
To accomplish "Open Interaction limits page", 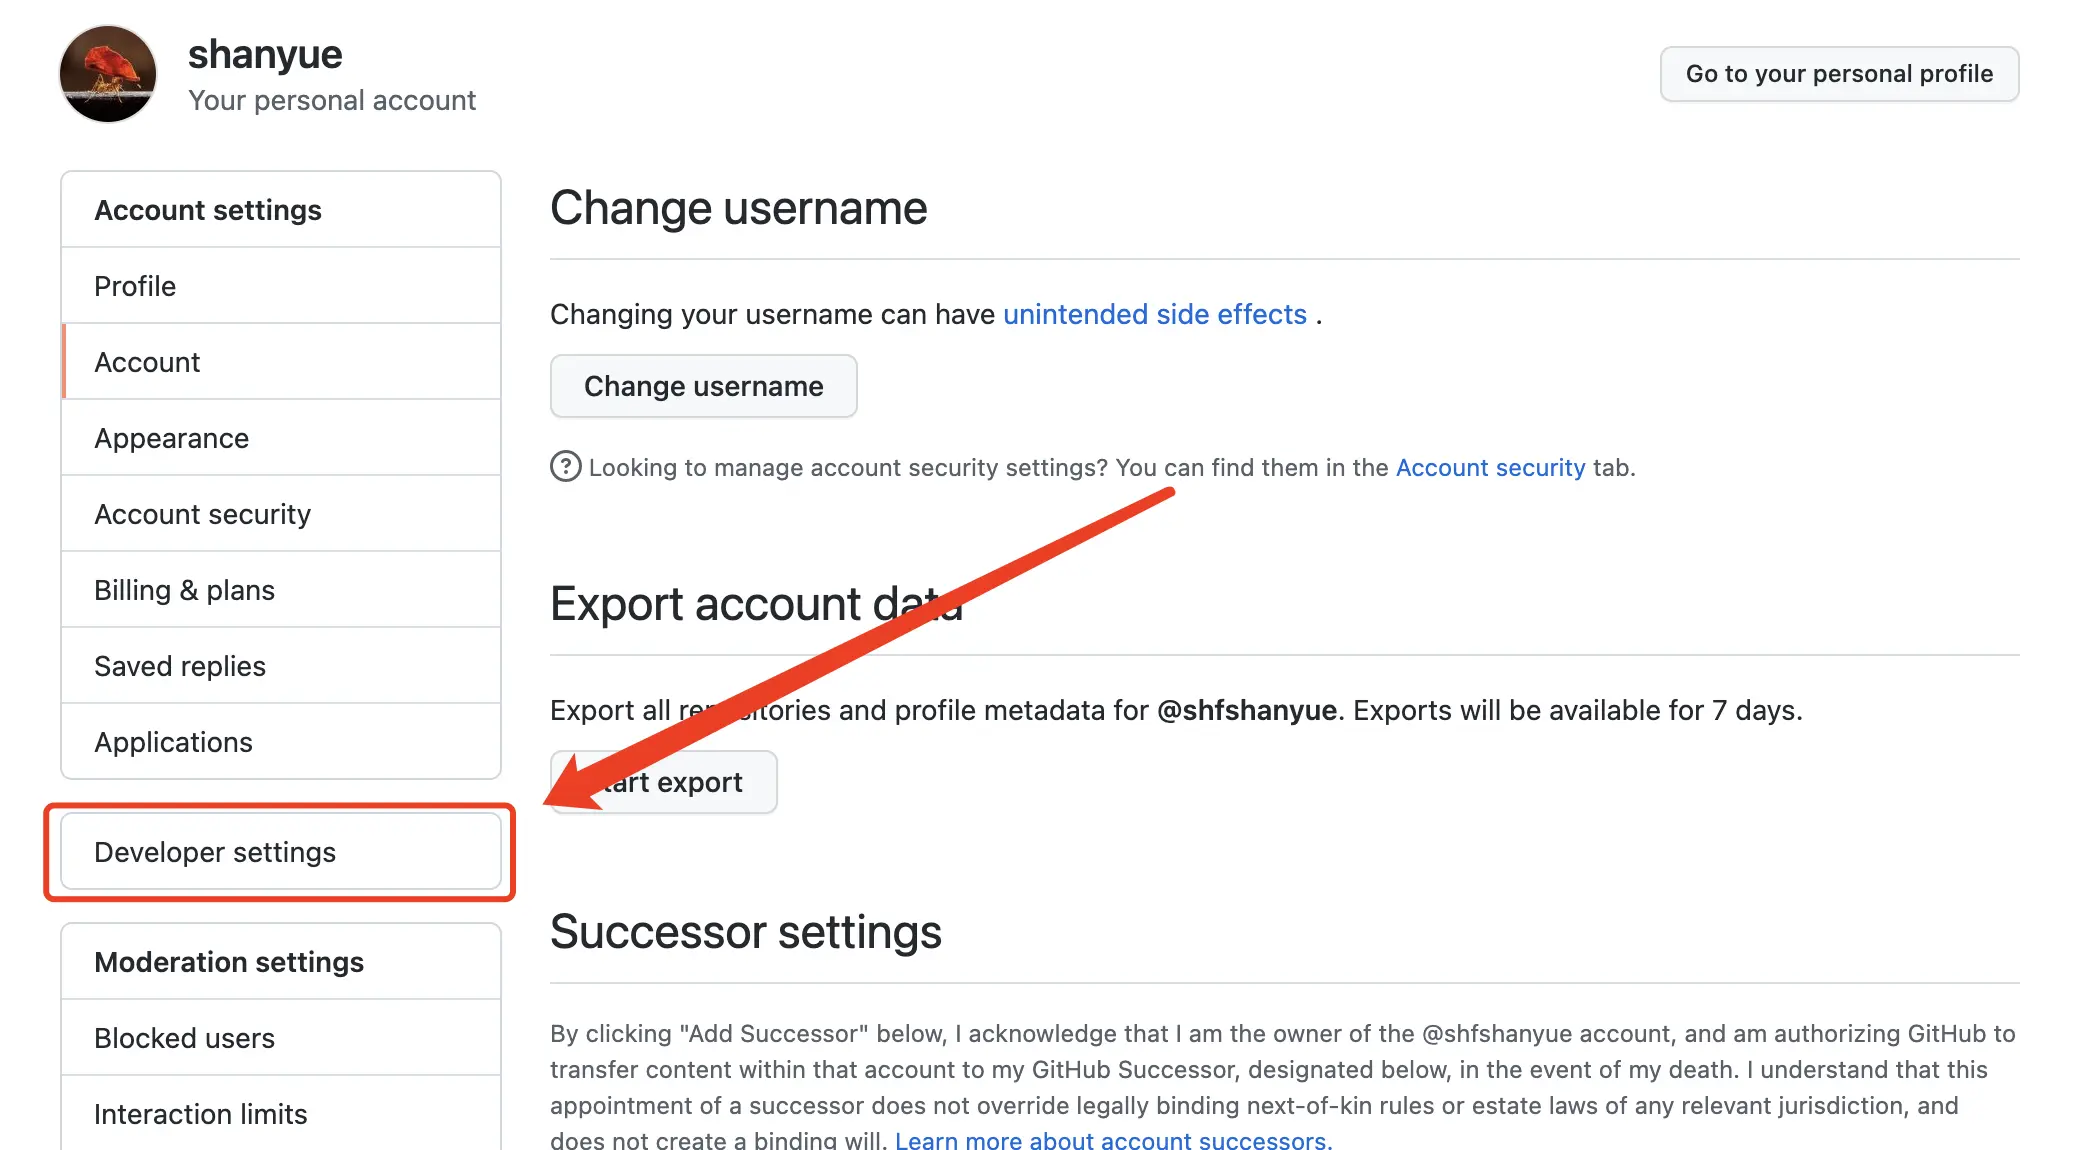I will [281, 1113].
